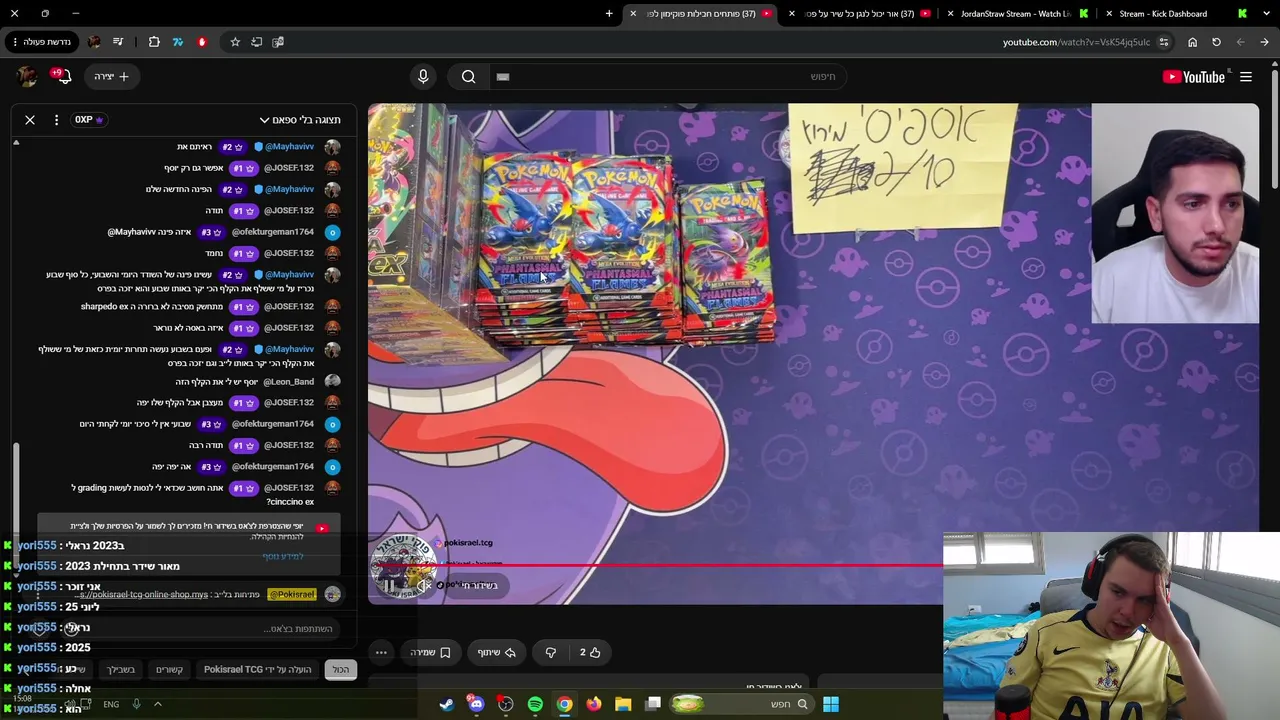Select the 'קשורים' filter chip

point(169,670)
